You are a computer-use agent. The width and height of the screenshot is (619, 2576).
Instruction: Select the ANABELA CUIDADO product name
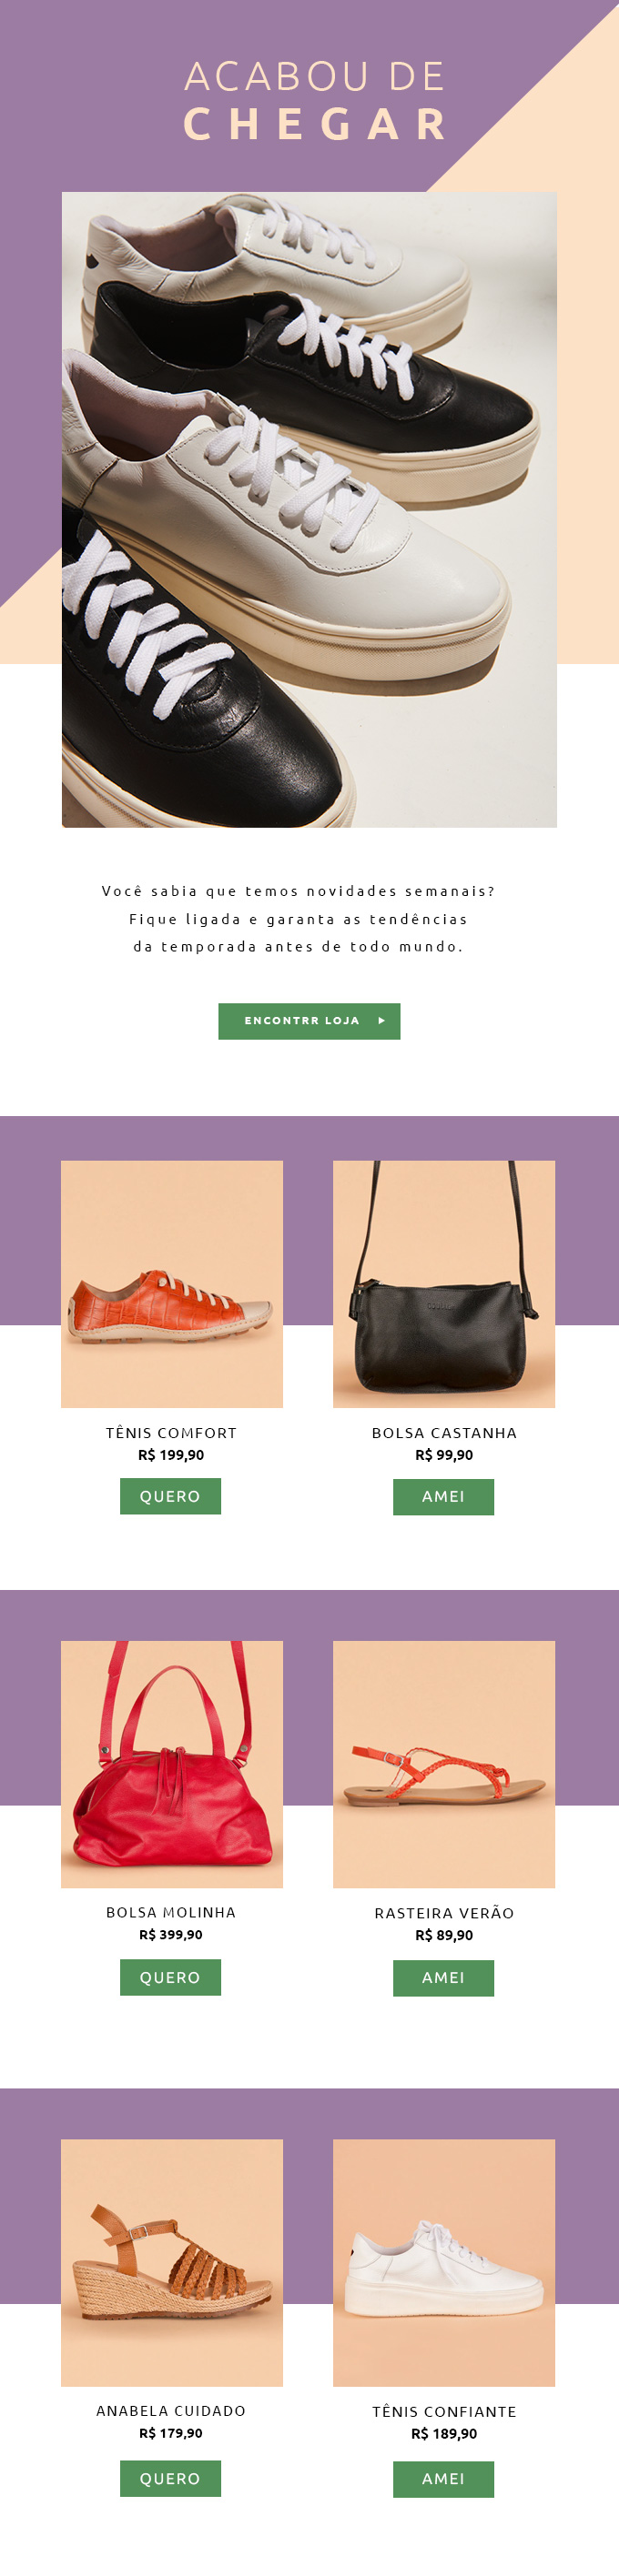tap(171, 2411)
